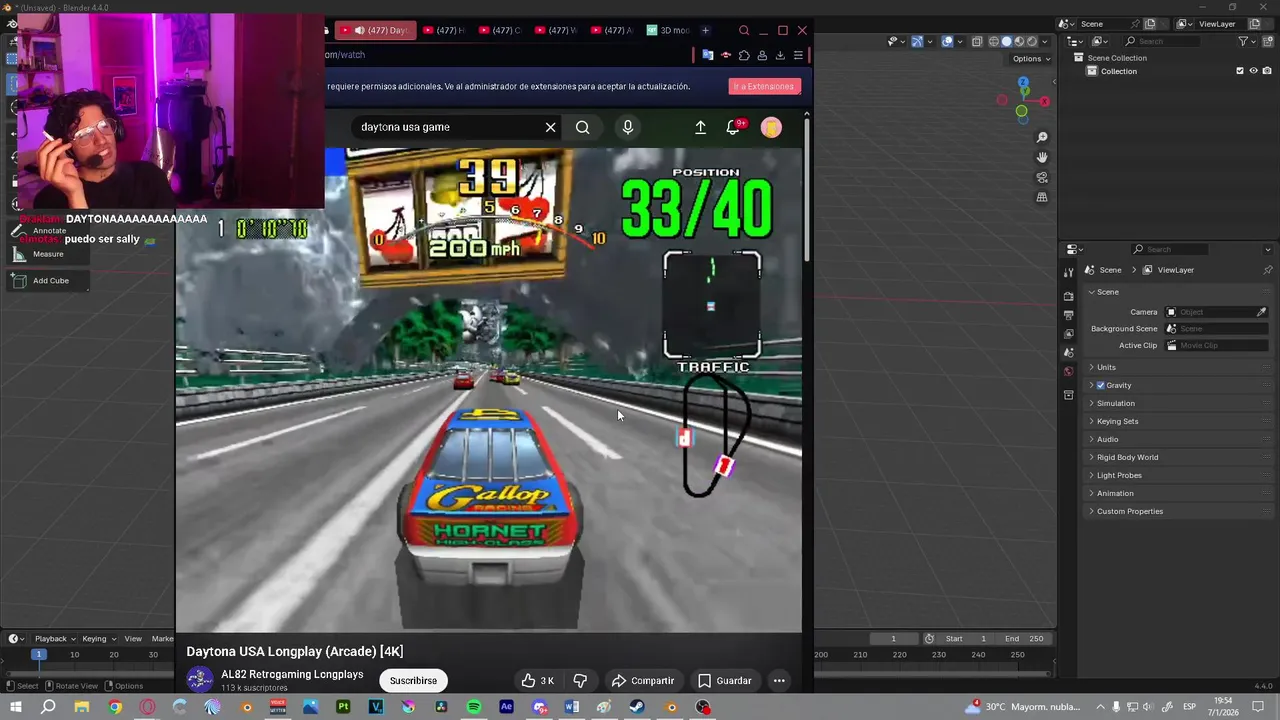Click the blue Z axis on navigation gizmo
The width and height of the screenshot is (1280, 720).
pos(1022,84)
